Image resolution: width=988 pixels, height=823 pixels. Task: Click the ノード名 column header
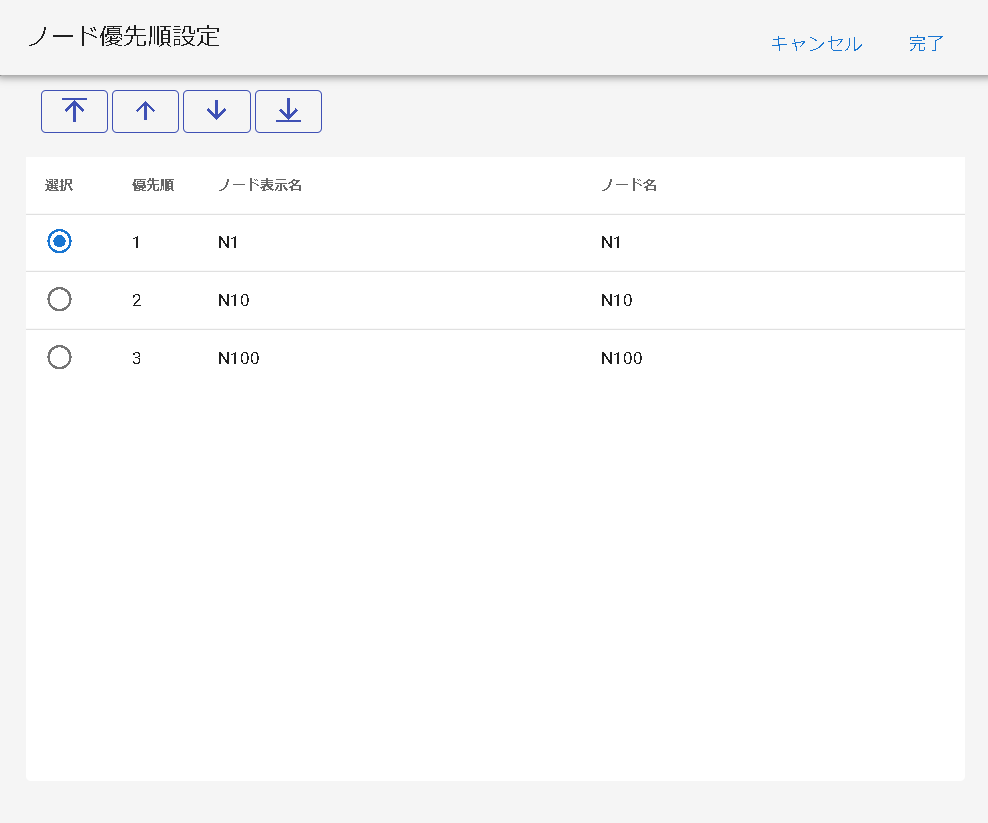628,185
